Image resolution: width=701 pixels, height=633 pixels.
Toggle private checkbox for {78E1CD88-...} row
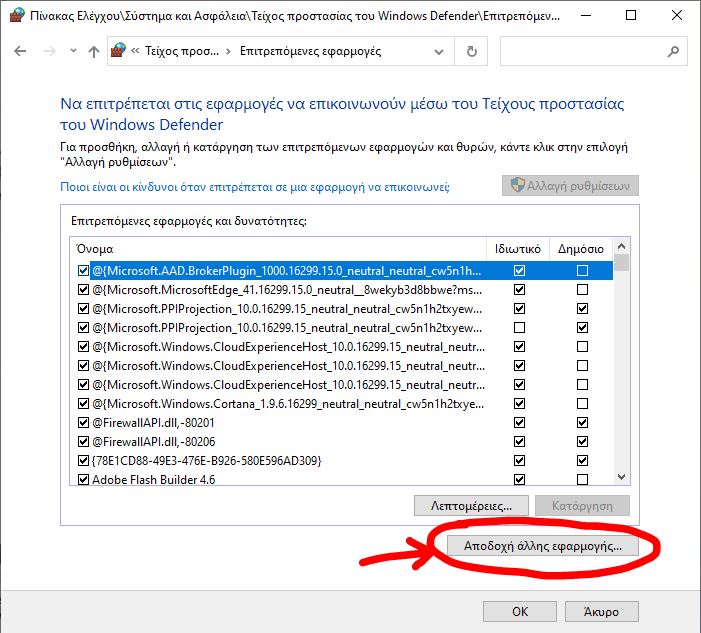(519, 460)
